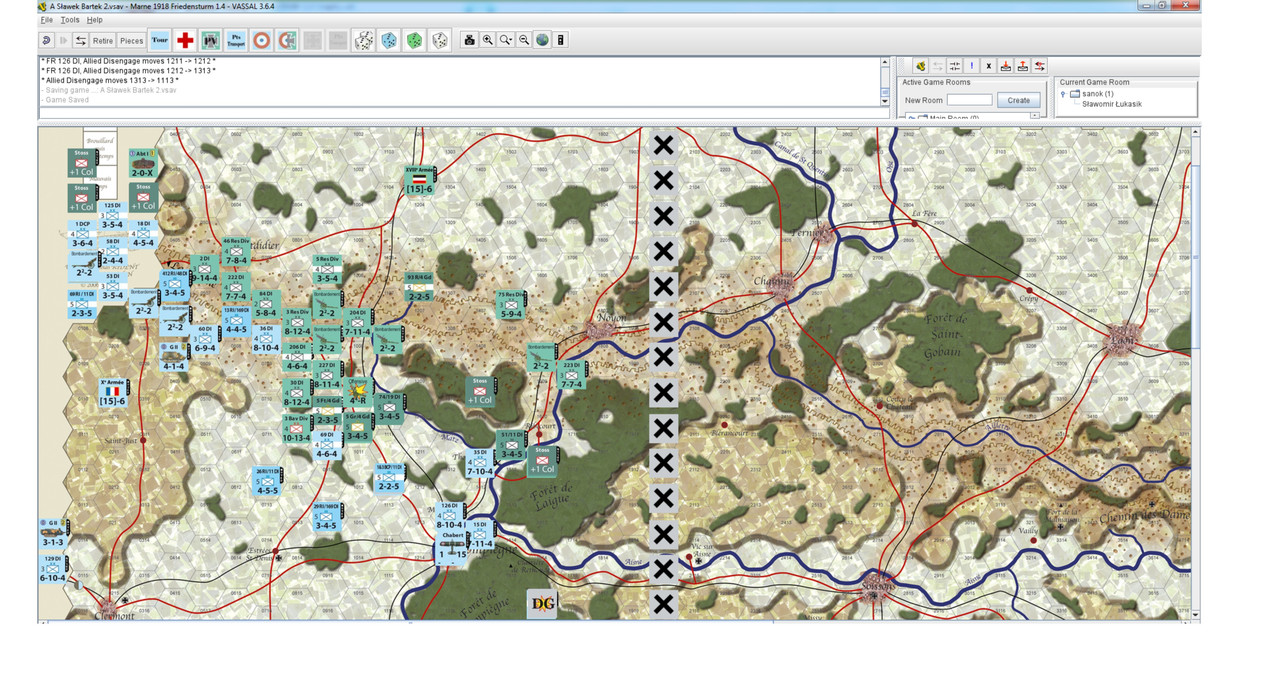Select the 26 RI/11 DI 4-5-5 counter
Screen dimensions: 1280x693
click(267, 482)
